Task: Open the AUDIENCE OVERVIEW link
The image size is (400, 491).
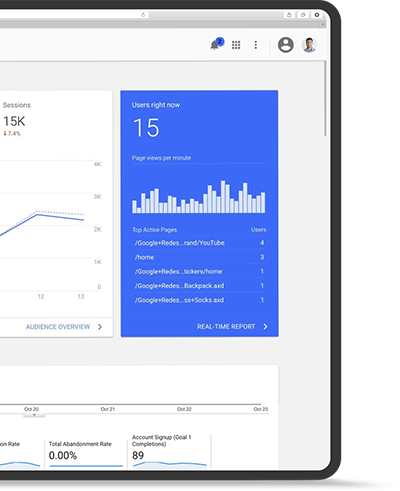Action: 58,327
